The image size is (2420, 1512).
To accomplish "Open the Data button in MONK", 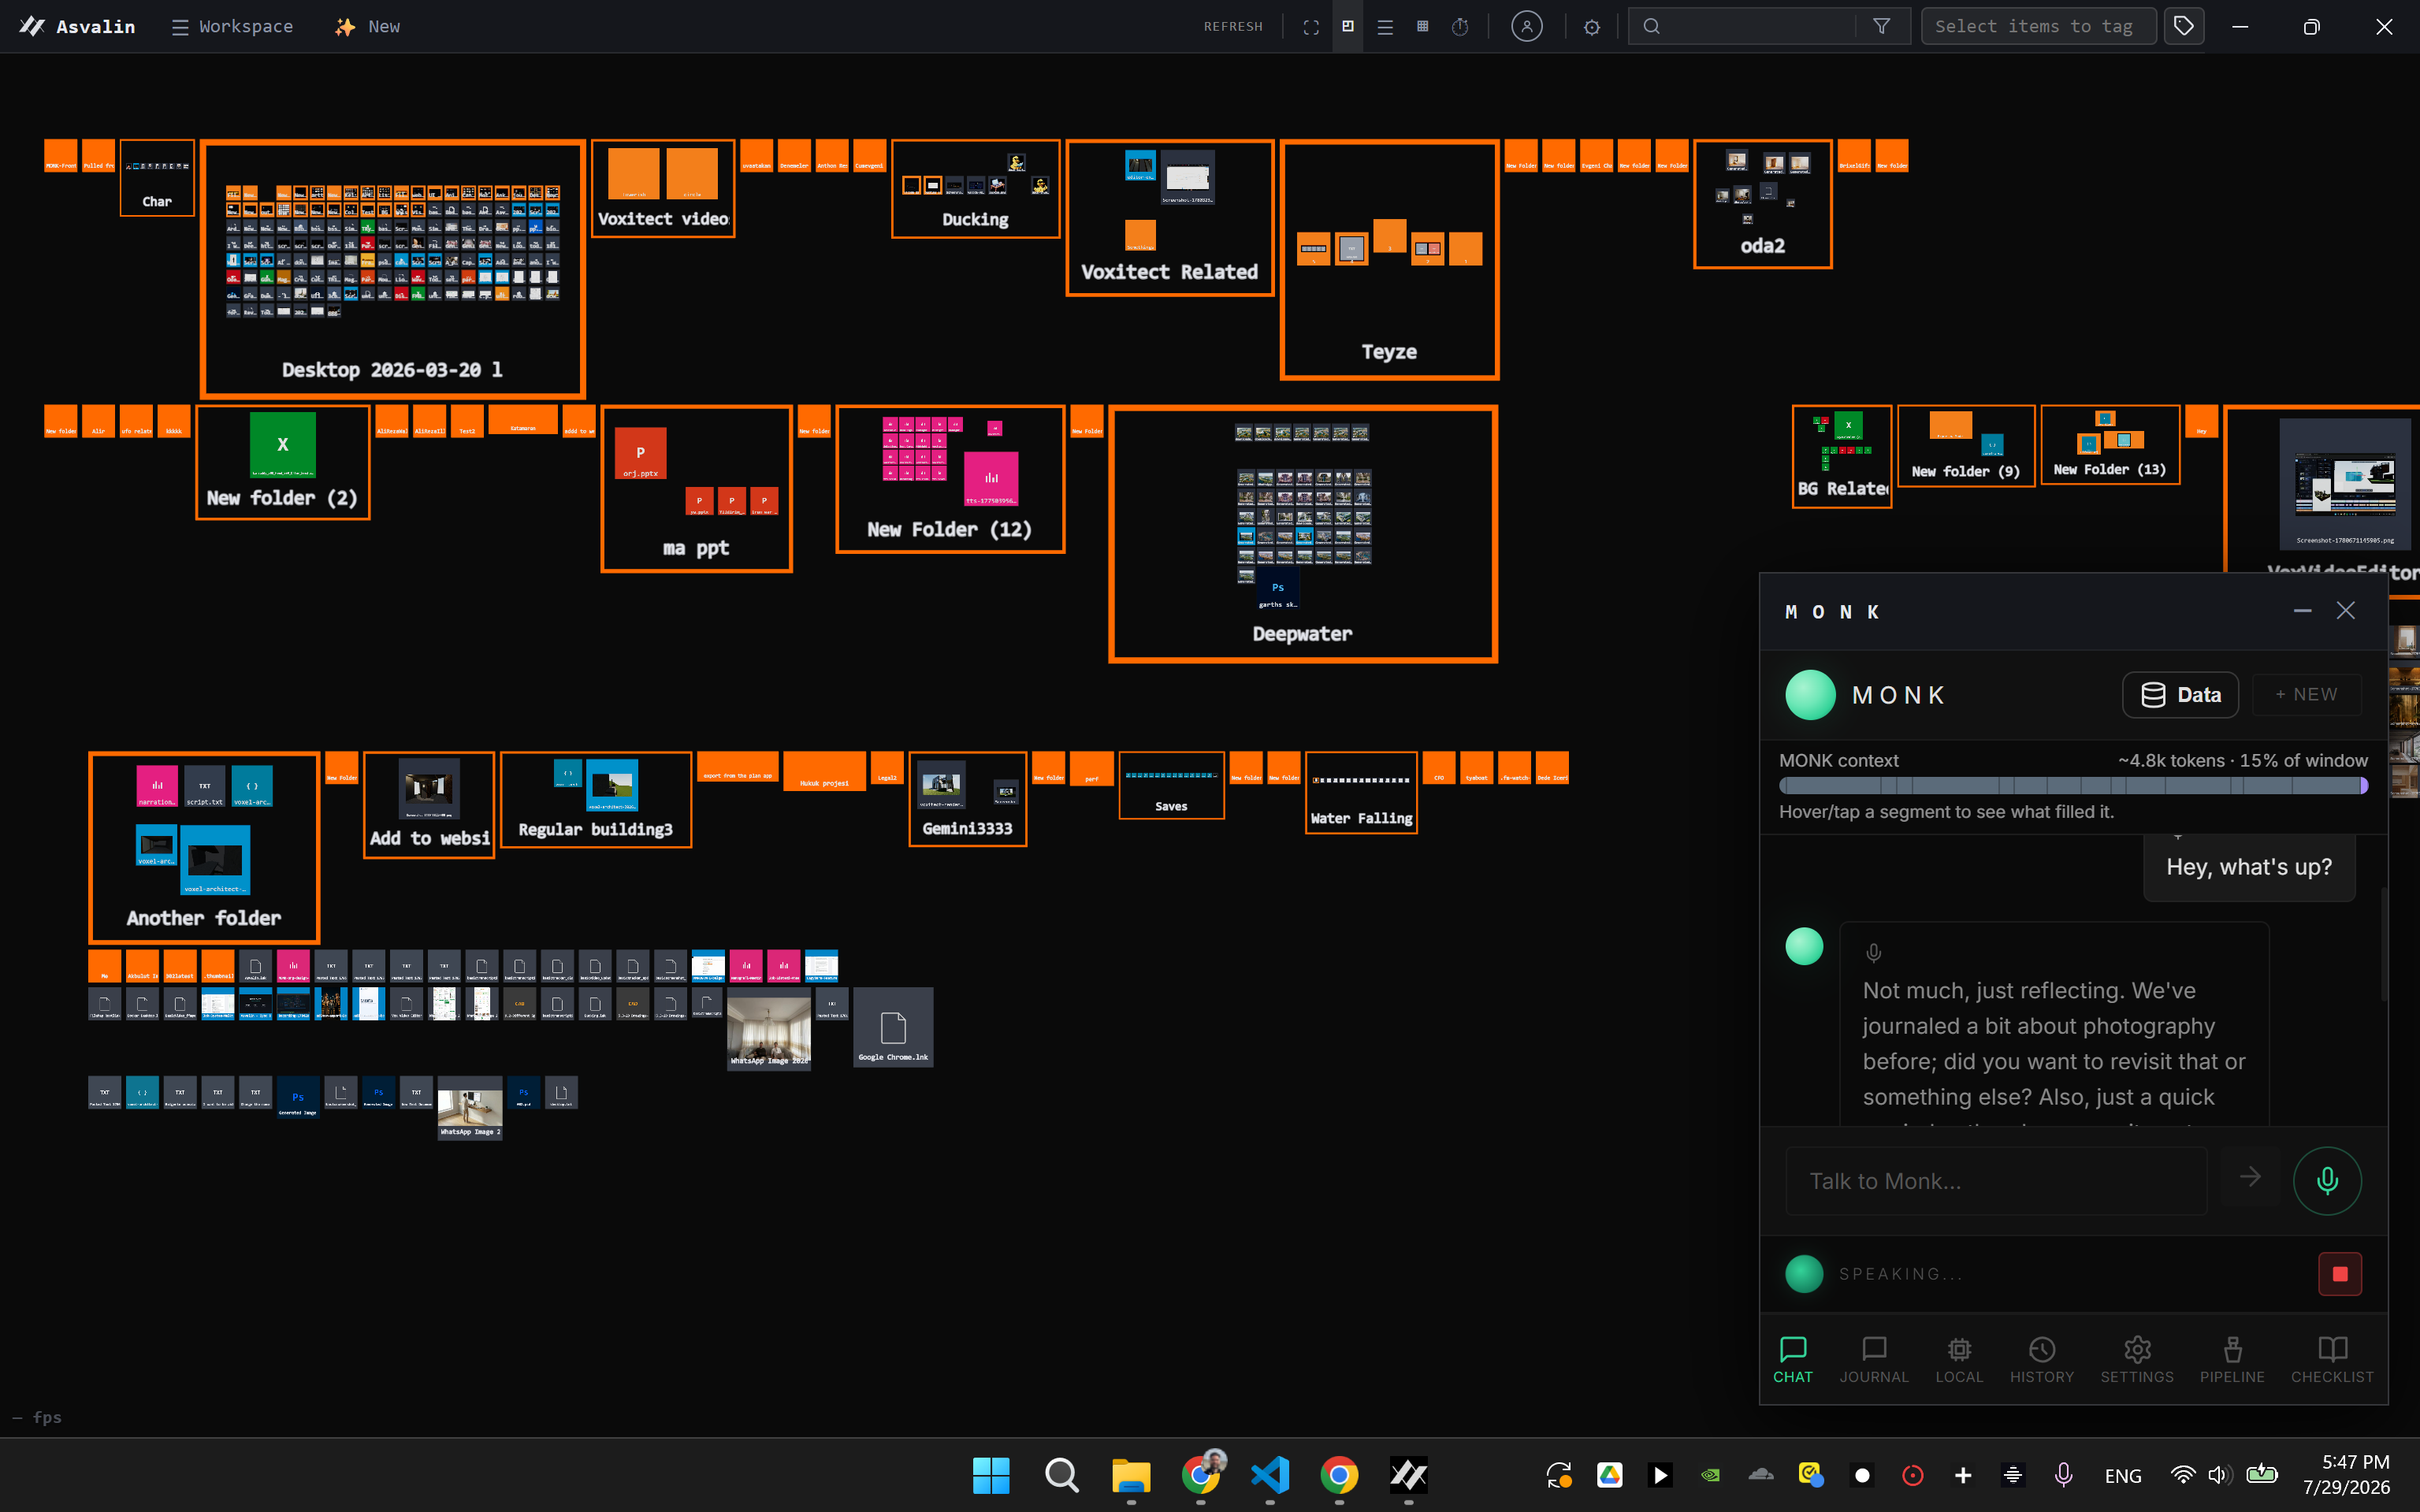I will [2180, 695].
